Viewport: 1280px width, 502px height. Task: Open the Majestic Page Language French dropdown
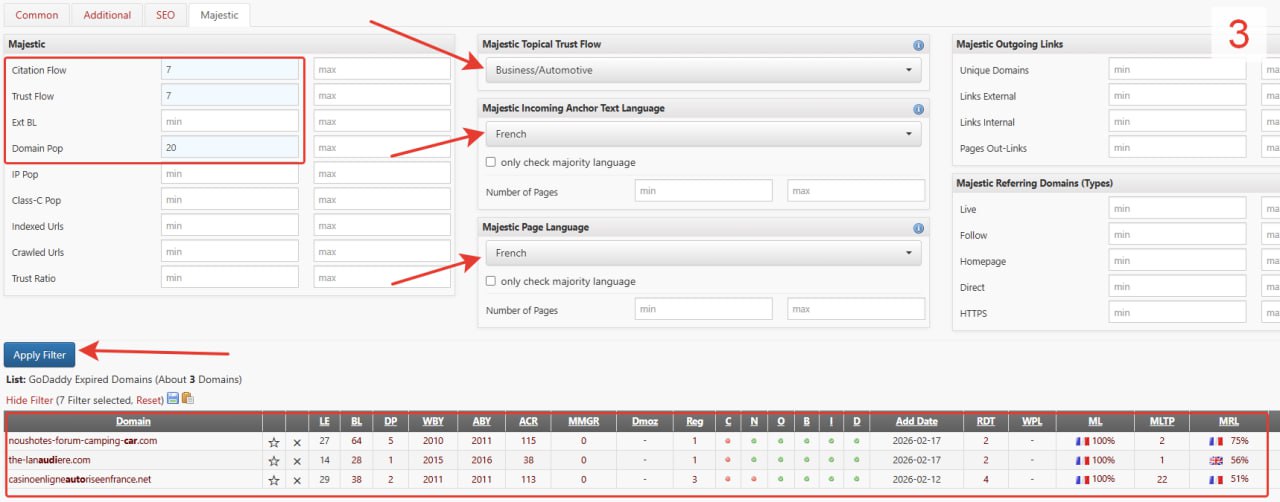(x=703, y=253)
